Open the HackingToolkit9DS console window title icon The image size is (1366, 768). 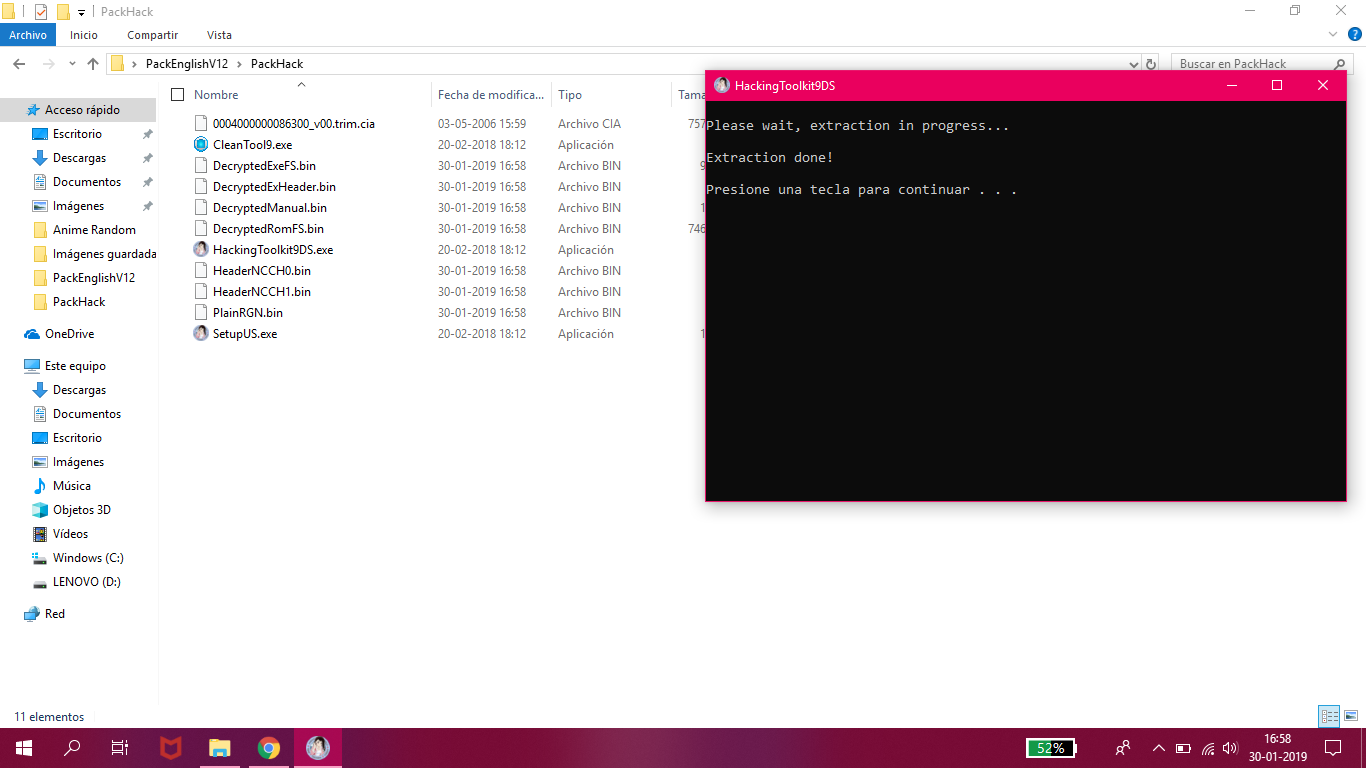[x=721, y=85]
